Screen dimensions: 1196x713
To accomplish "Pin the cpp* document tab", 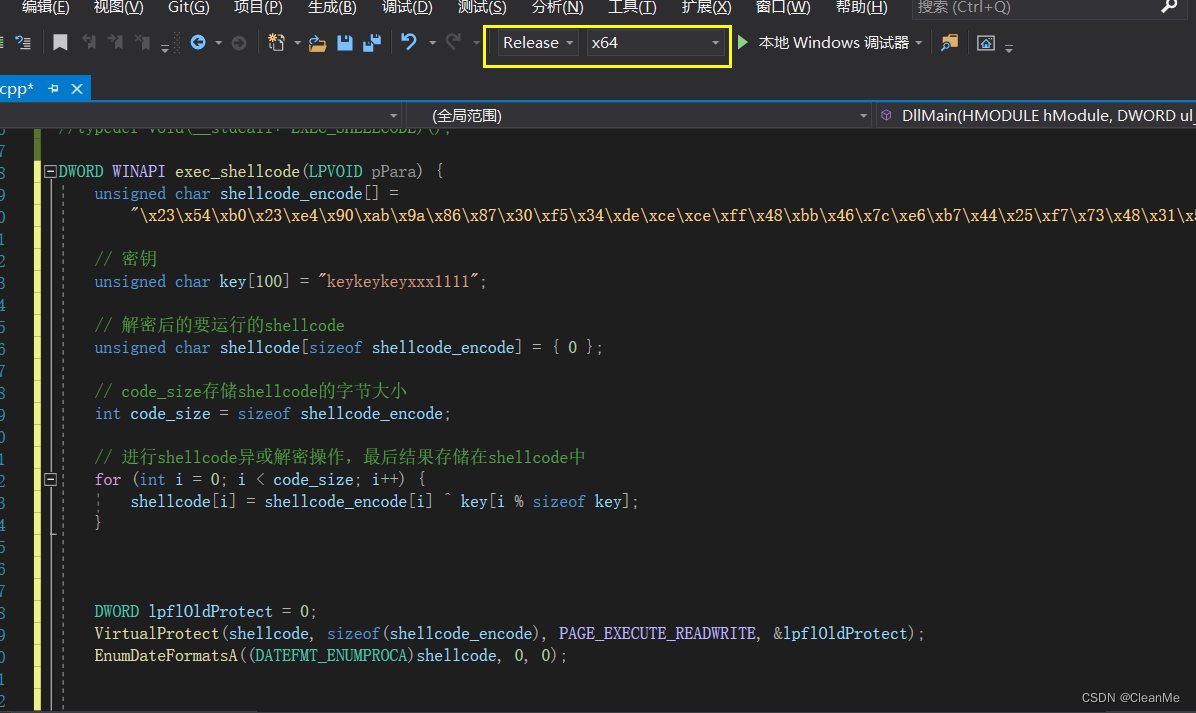I will pos(53,89).
